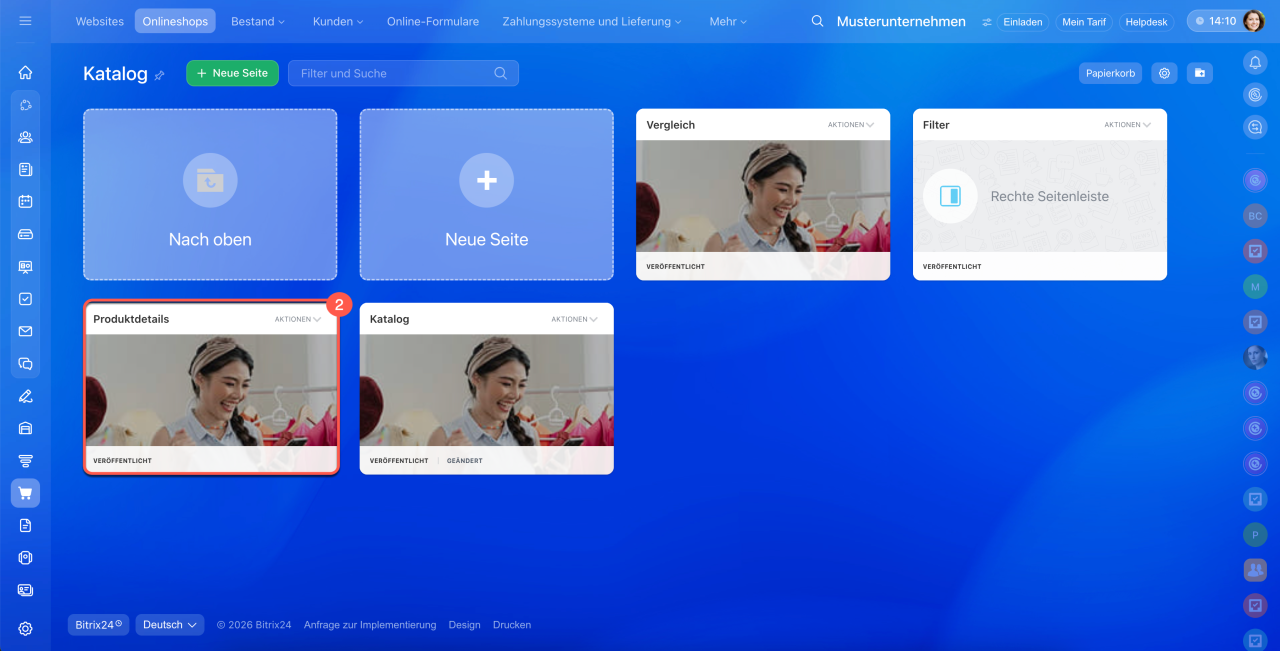This screenshot has height=651, width=1280.
Task: Open Aktionen dropdown on Vergleich card
Action: pos(851,125)
